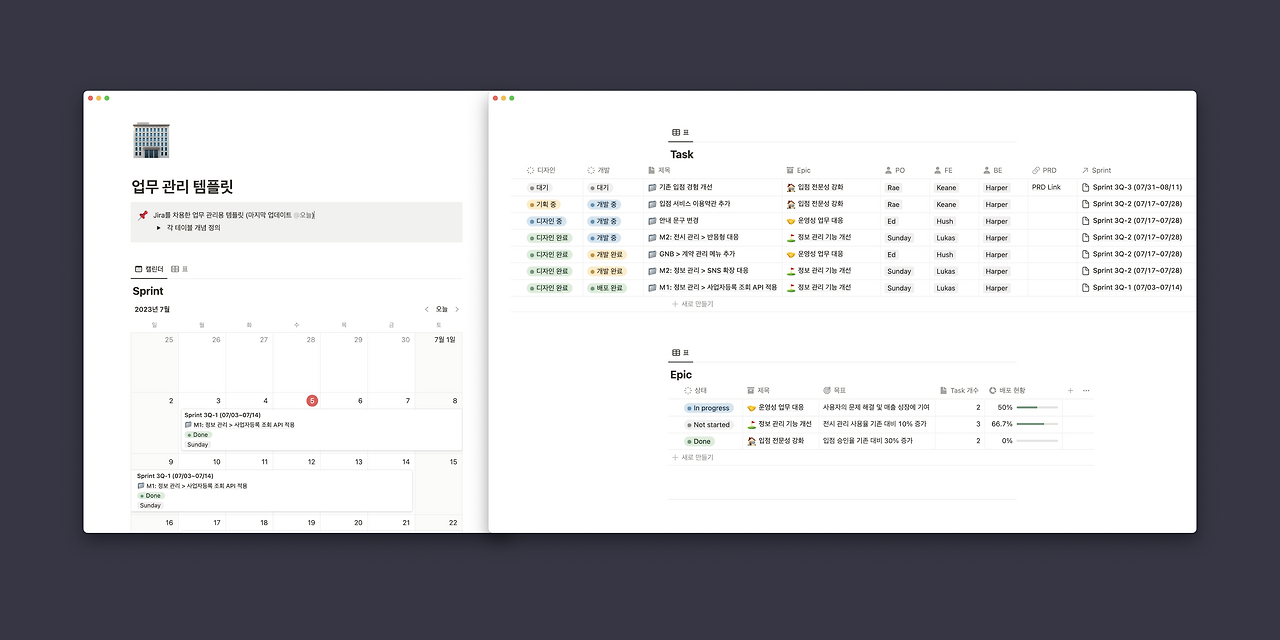Open the 개발 column header in Task table
The image size is (1280, 640).
pyautogui.click(x=598, y=171)
